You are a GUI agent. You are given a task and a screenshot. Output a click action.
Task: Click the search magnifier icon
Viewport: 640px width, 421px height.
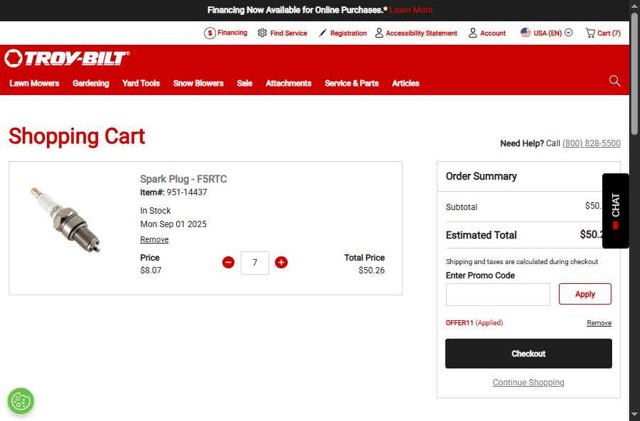click(614, 81)
